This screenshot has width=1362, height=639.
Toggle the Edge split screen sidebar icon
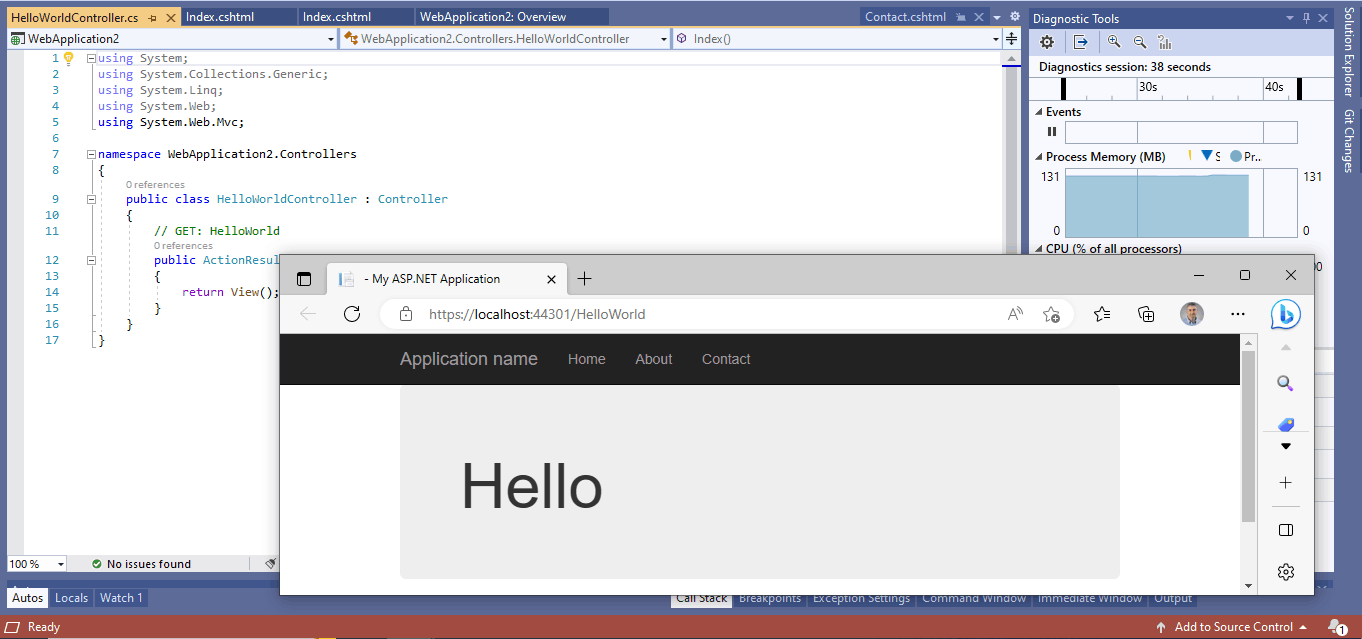coord(1286,530)
